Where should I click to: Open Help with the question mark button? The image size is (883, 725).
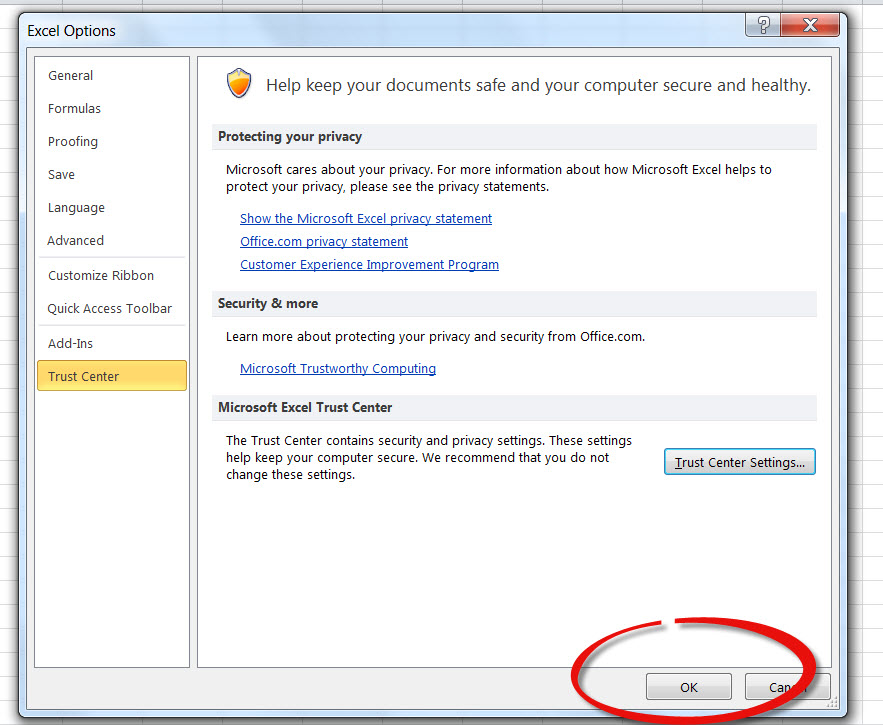[764, 25]
